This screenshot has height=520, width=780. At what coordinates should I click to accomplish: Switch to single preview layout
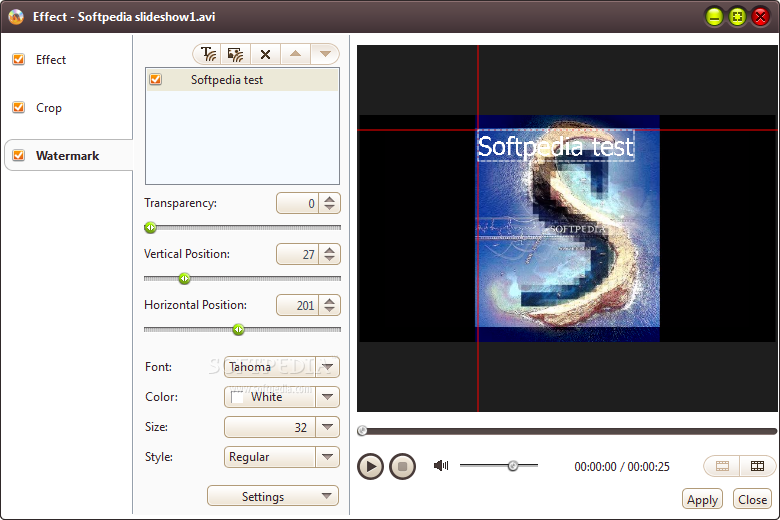[722, 466]
